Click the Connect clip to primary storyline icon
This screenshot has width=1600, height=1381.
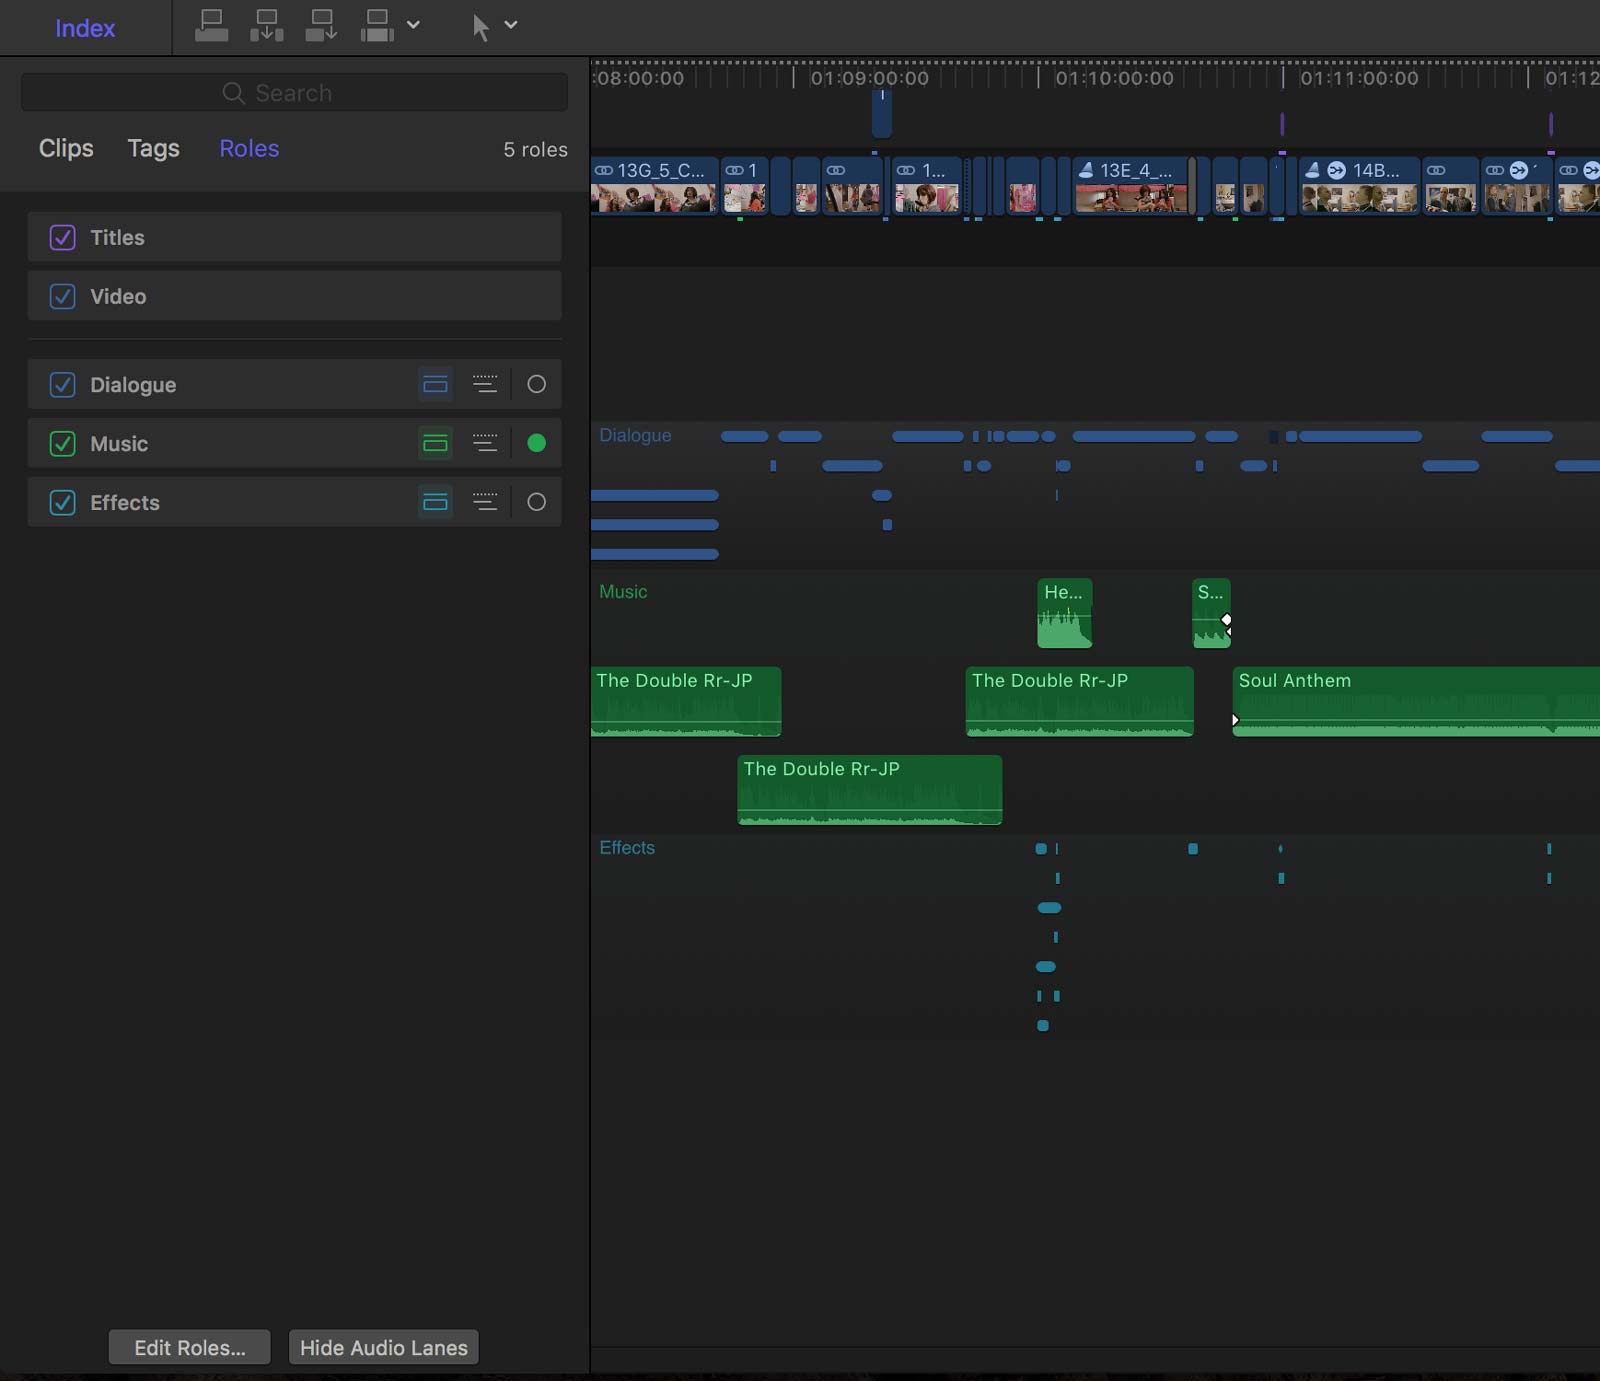pyautogui.click(x=211, y=26)
